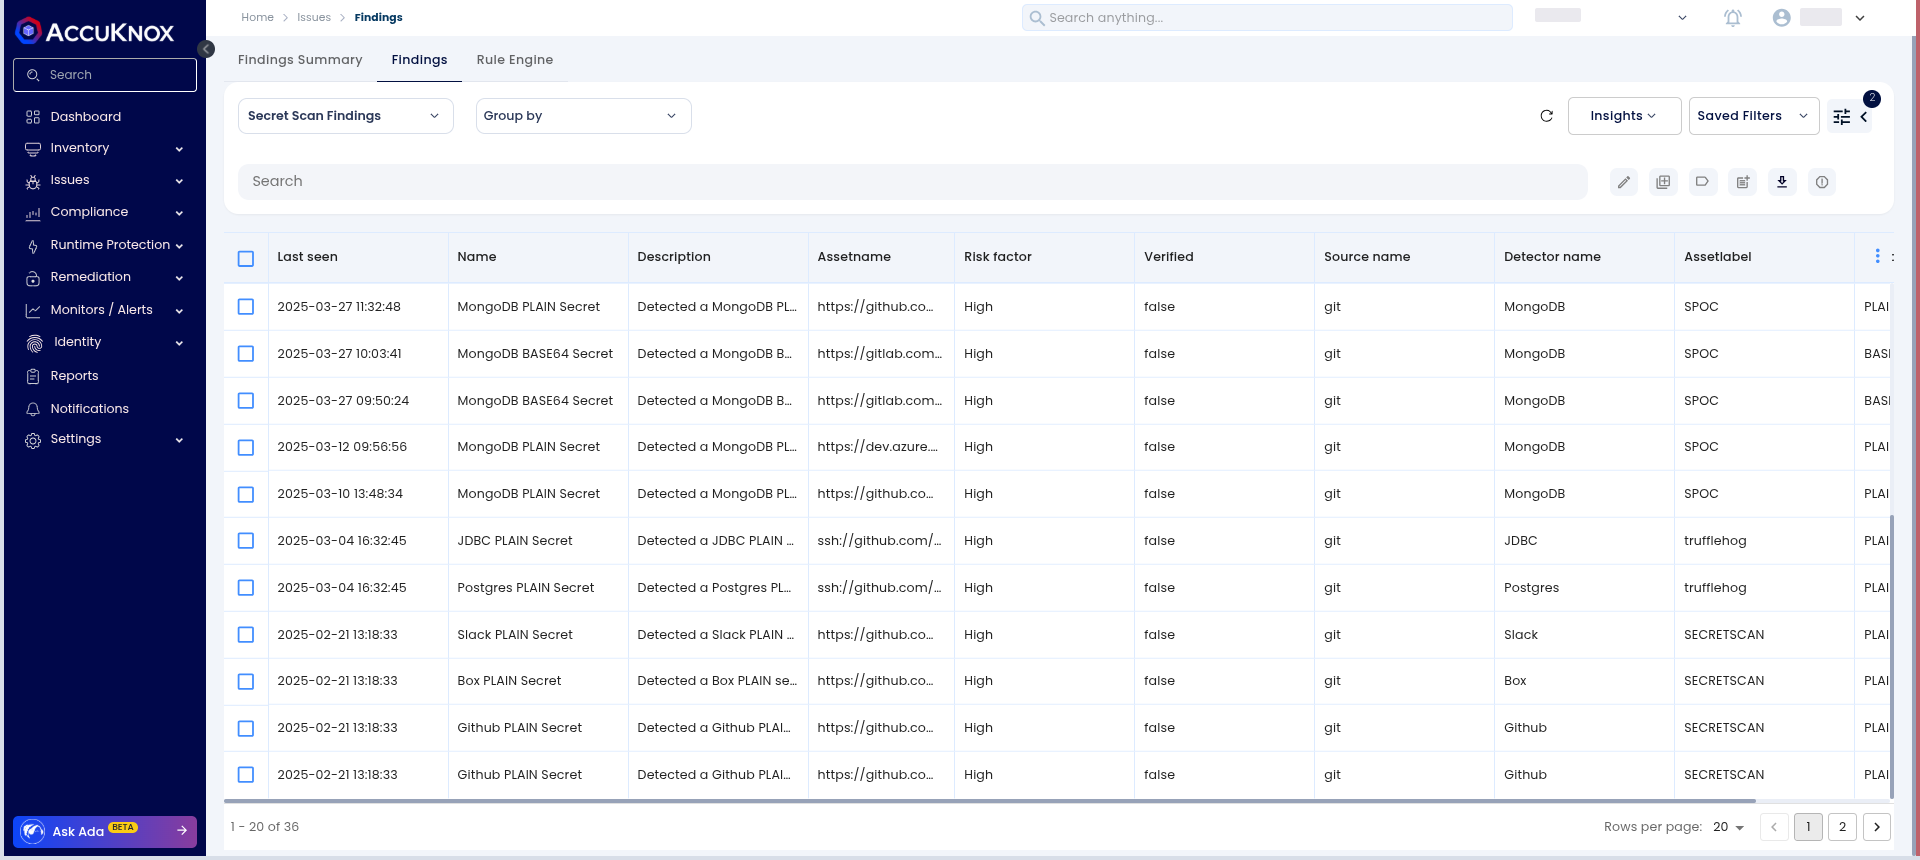This screenshot has height=860, width=1920.
Task: Refresh the findings list
Action: coord(1546,116)
